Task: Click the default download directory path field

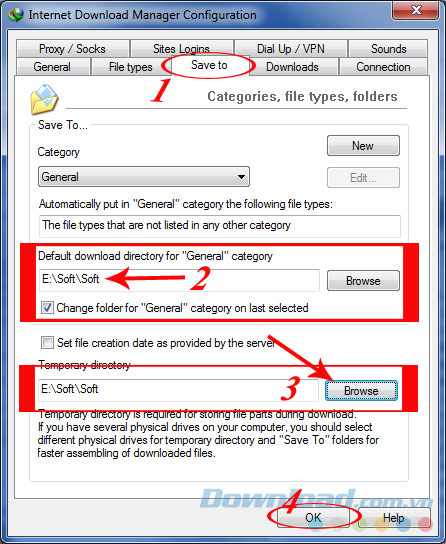Action: click(179, 280)
